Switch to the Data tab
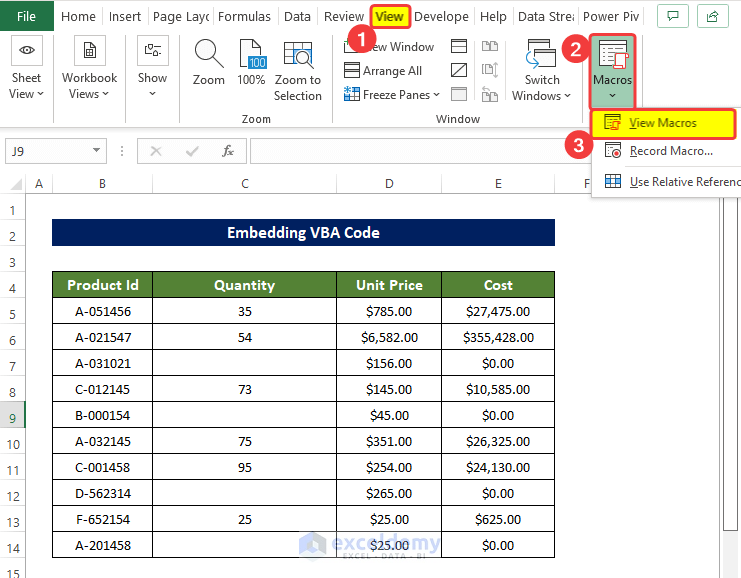 (297, 17)
